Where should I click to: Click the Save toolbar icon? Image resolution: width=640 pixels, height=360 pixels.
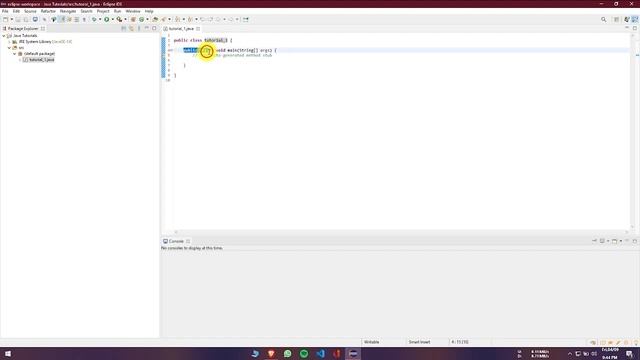pos(18,19)
